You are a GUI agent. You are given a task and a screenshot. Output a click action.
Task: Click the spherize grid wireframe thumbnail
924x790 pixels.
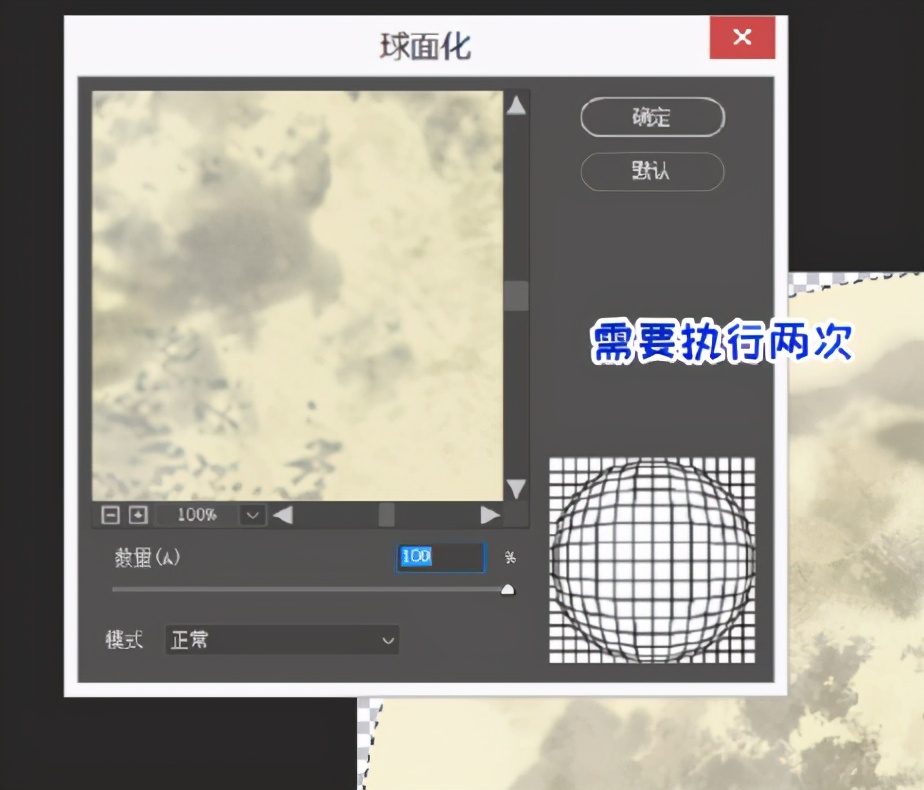click(x=652, y=559)
